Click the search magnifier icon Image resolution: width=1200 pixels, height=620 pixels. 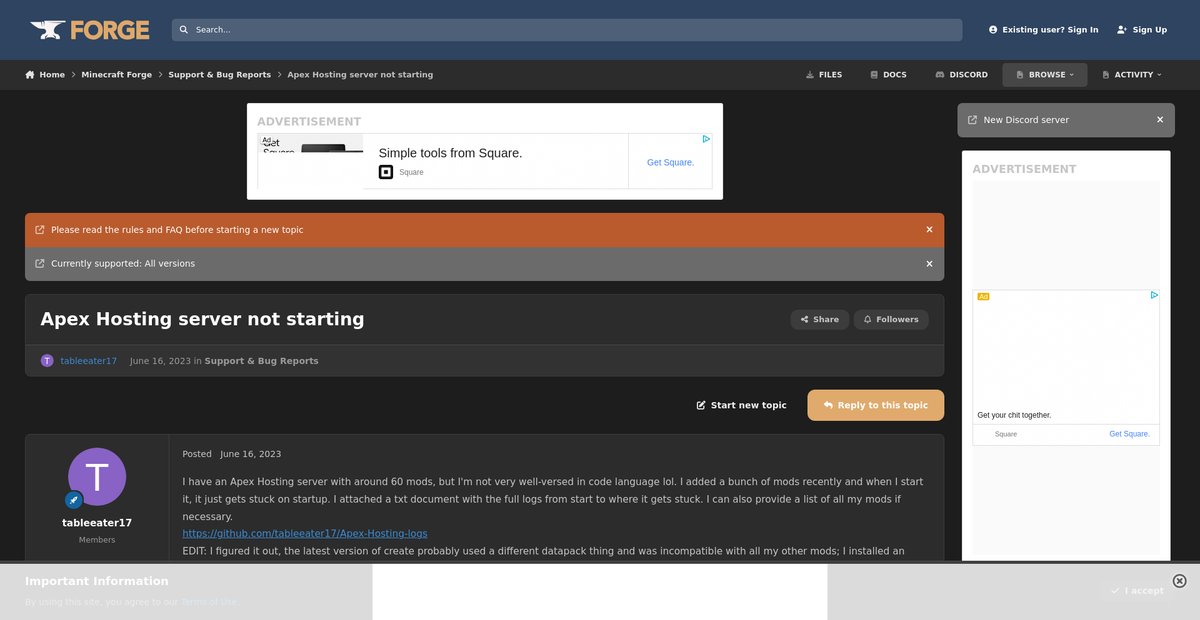[x=184, y=30]
